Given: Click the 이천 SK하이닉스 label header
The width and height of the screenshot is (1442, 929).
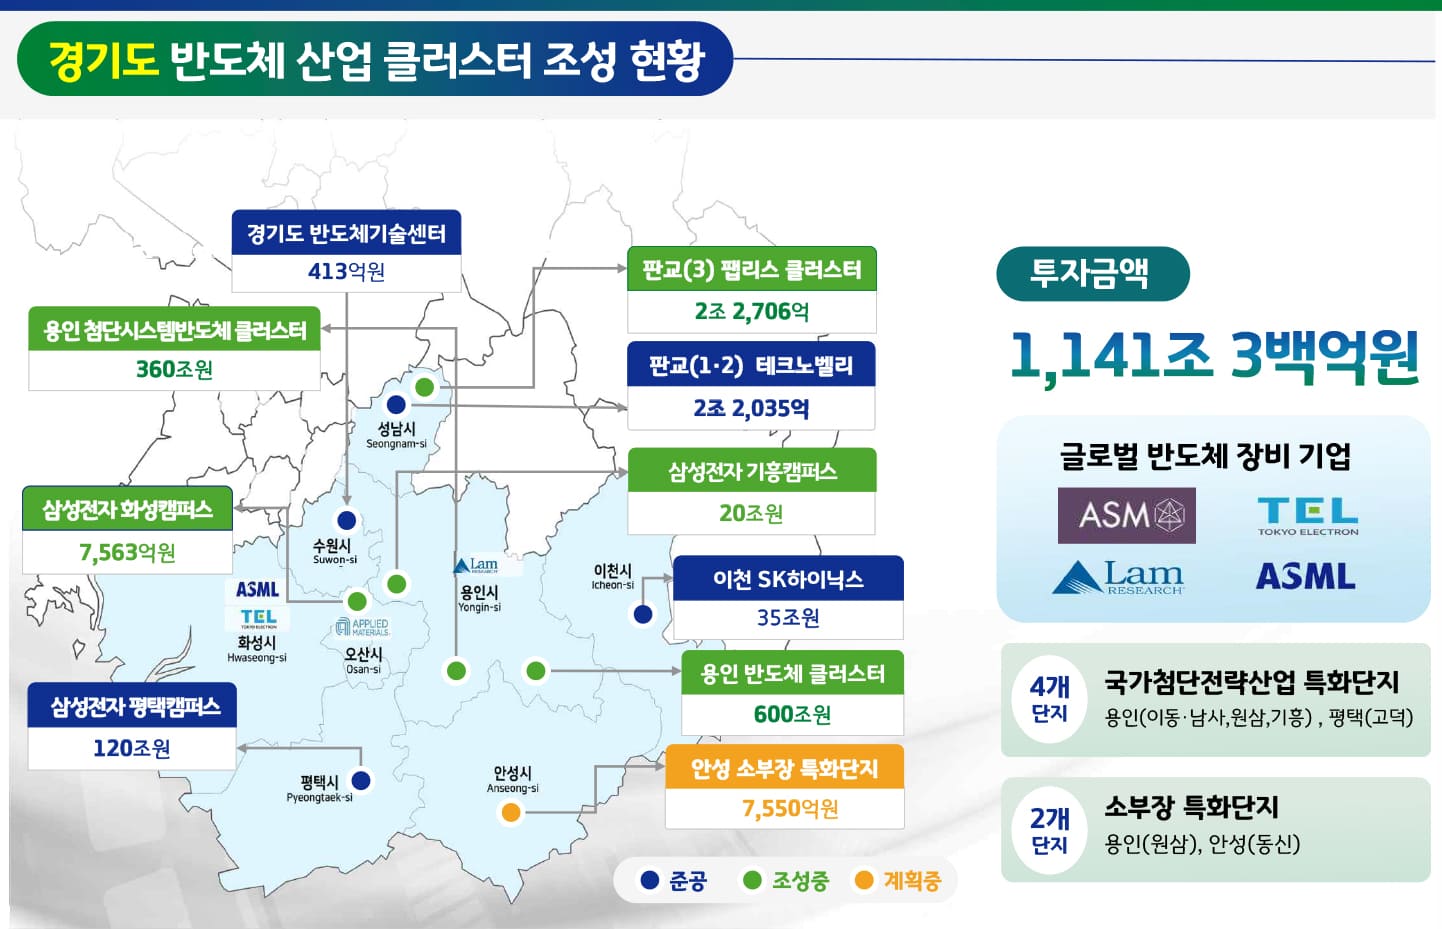Looking at the screenshot, I should pos(788,579).
